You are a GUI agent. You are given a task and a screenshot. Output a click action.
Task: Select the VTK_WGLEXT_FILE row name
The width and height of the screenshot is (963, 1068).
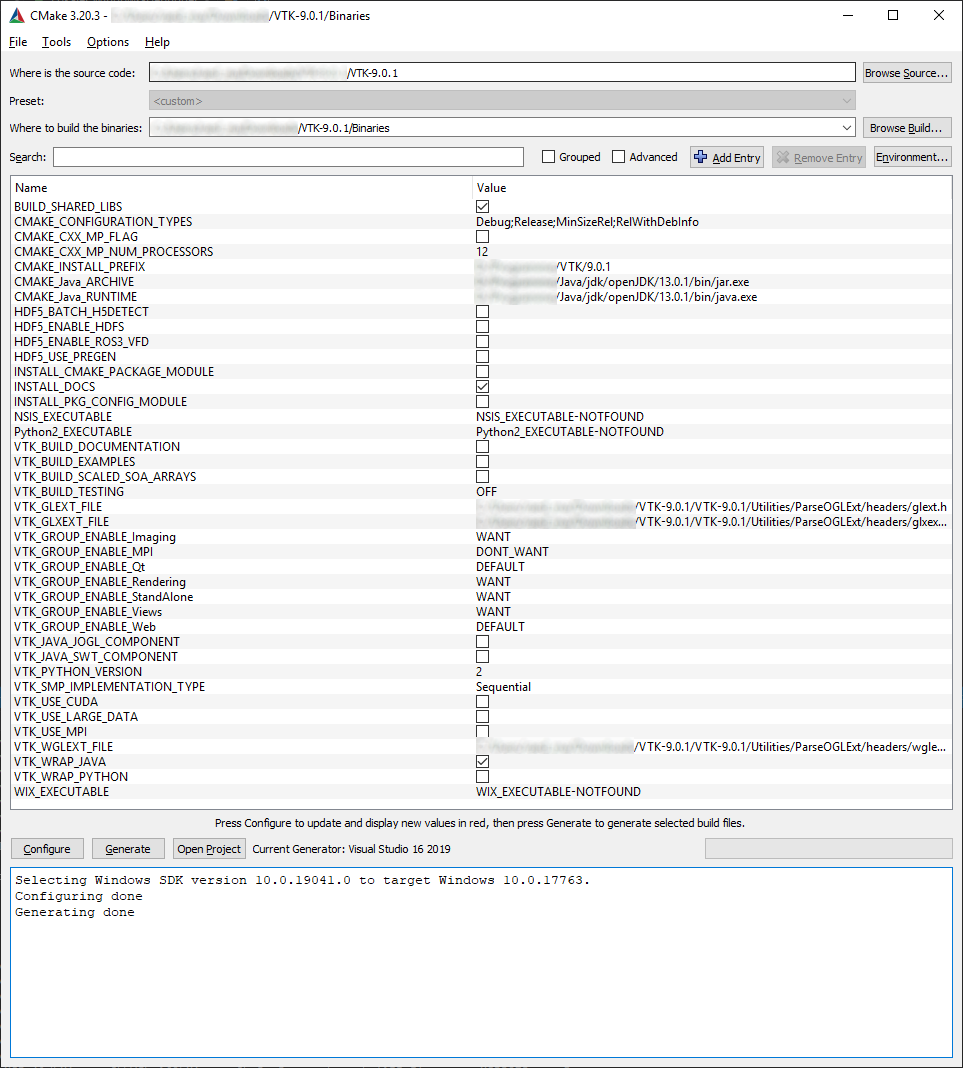point(63,747)
